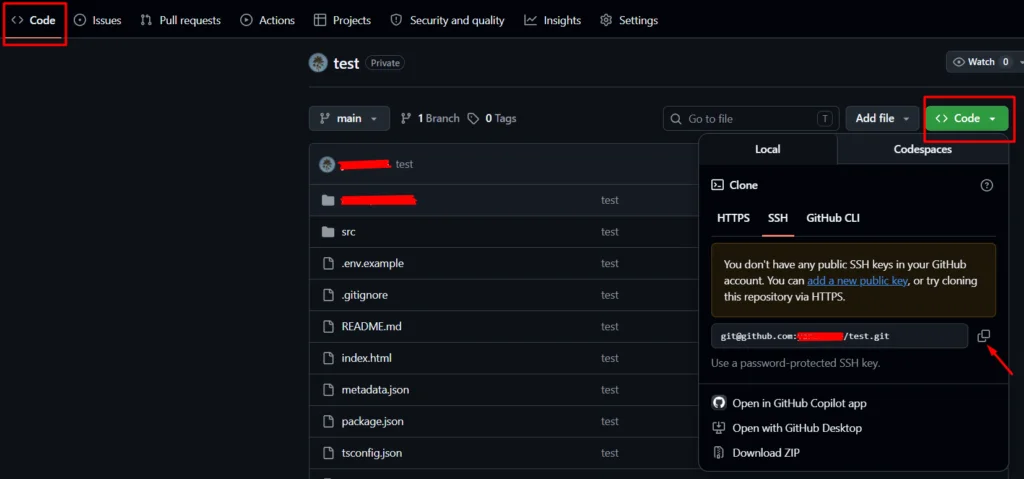Viewport: 1024px width, 479px height.
Task: Switch to the Projects tab
Action: pos(342,20)
